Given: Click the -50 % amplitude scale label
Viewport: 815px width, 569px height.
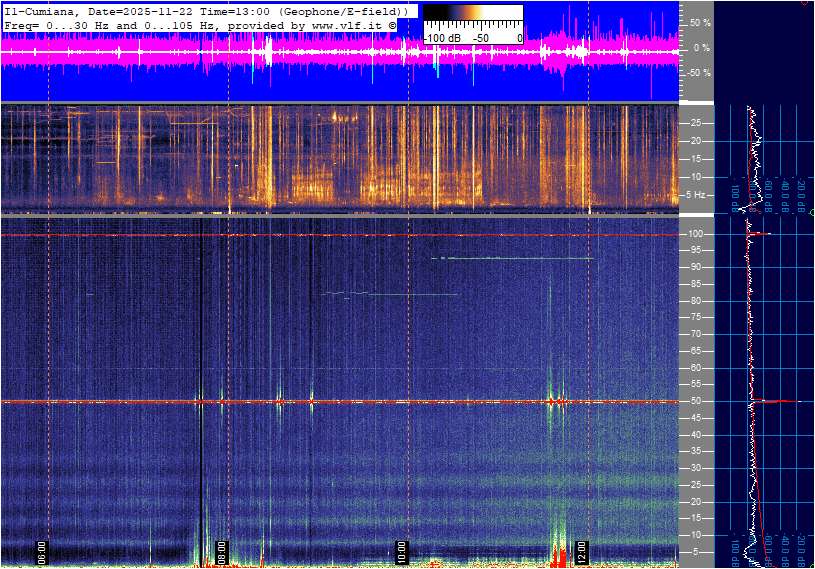Looking at the screenshot, I should click(700, 73).
